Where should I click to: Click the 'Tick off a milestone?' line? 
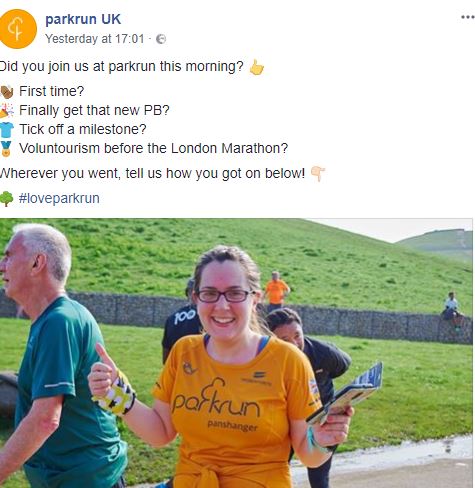pos(83,129)
